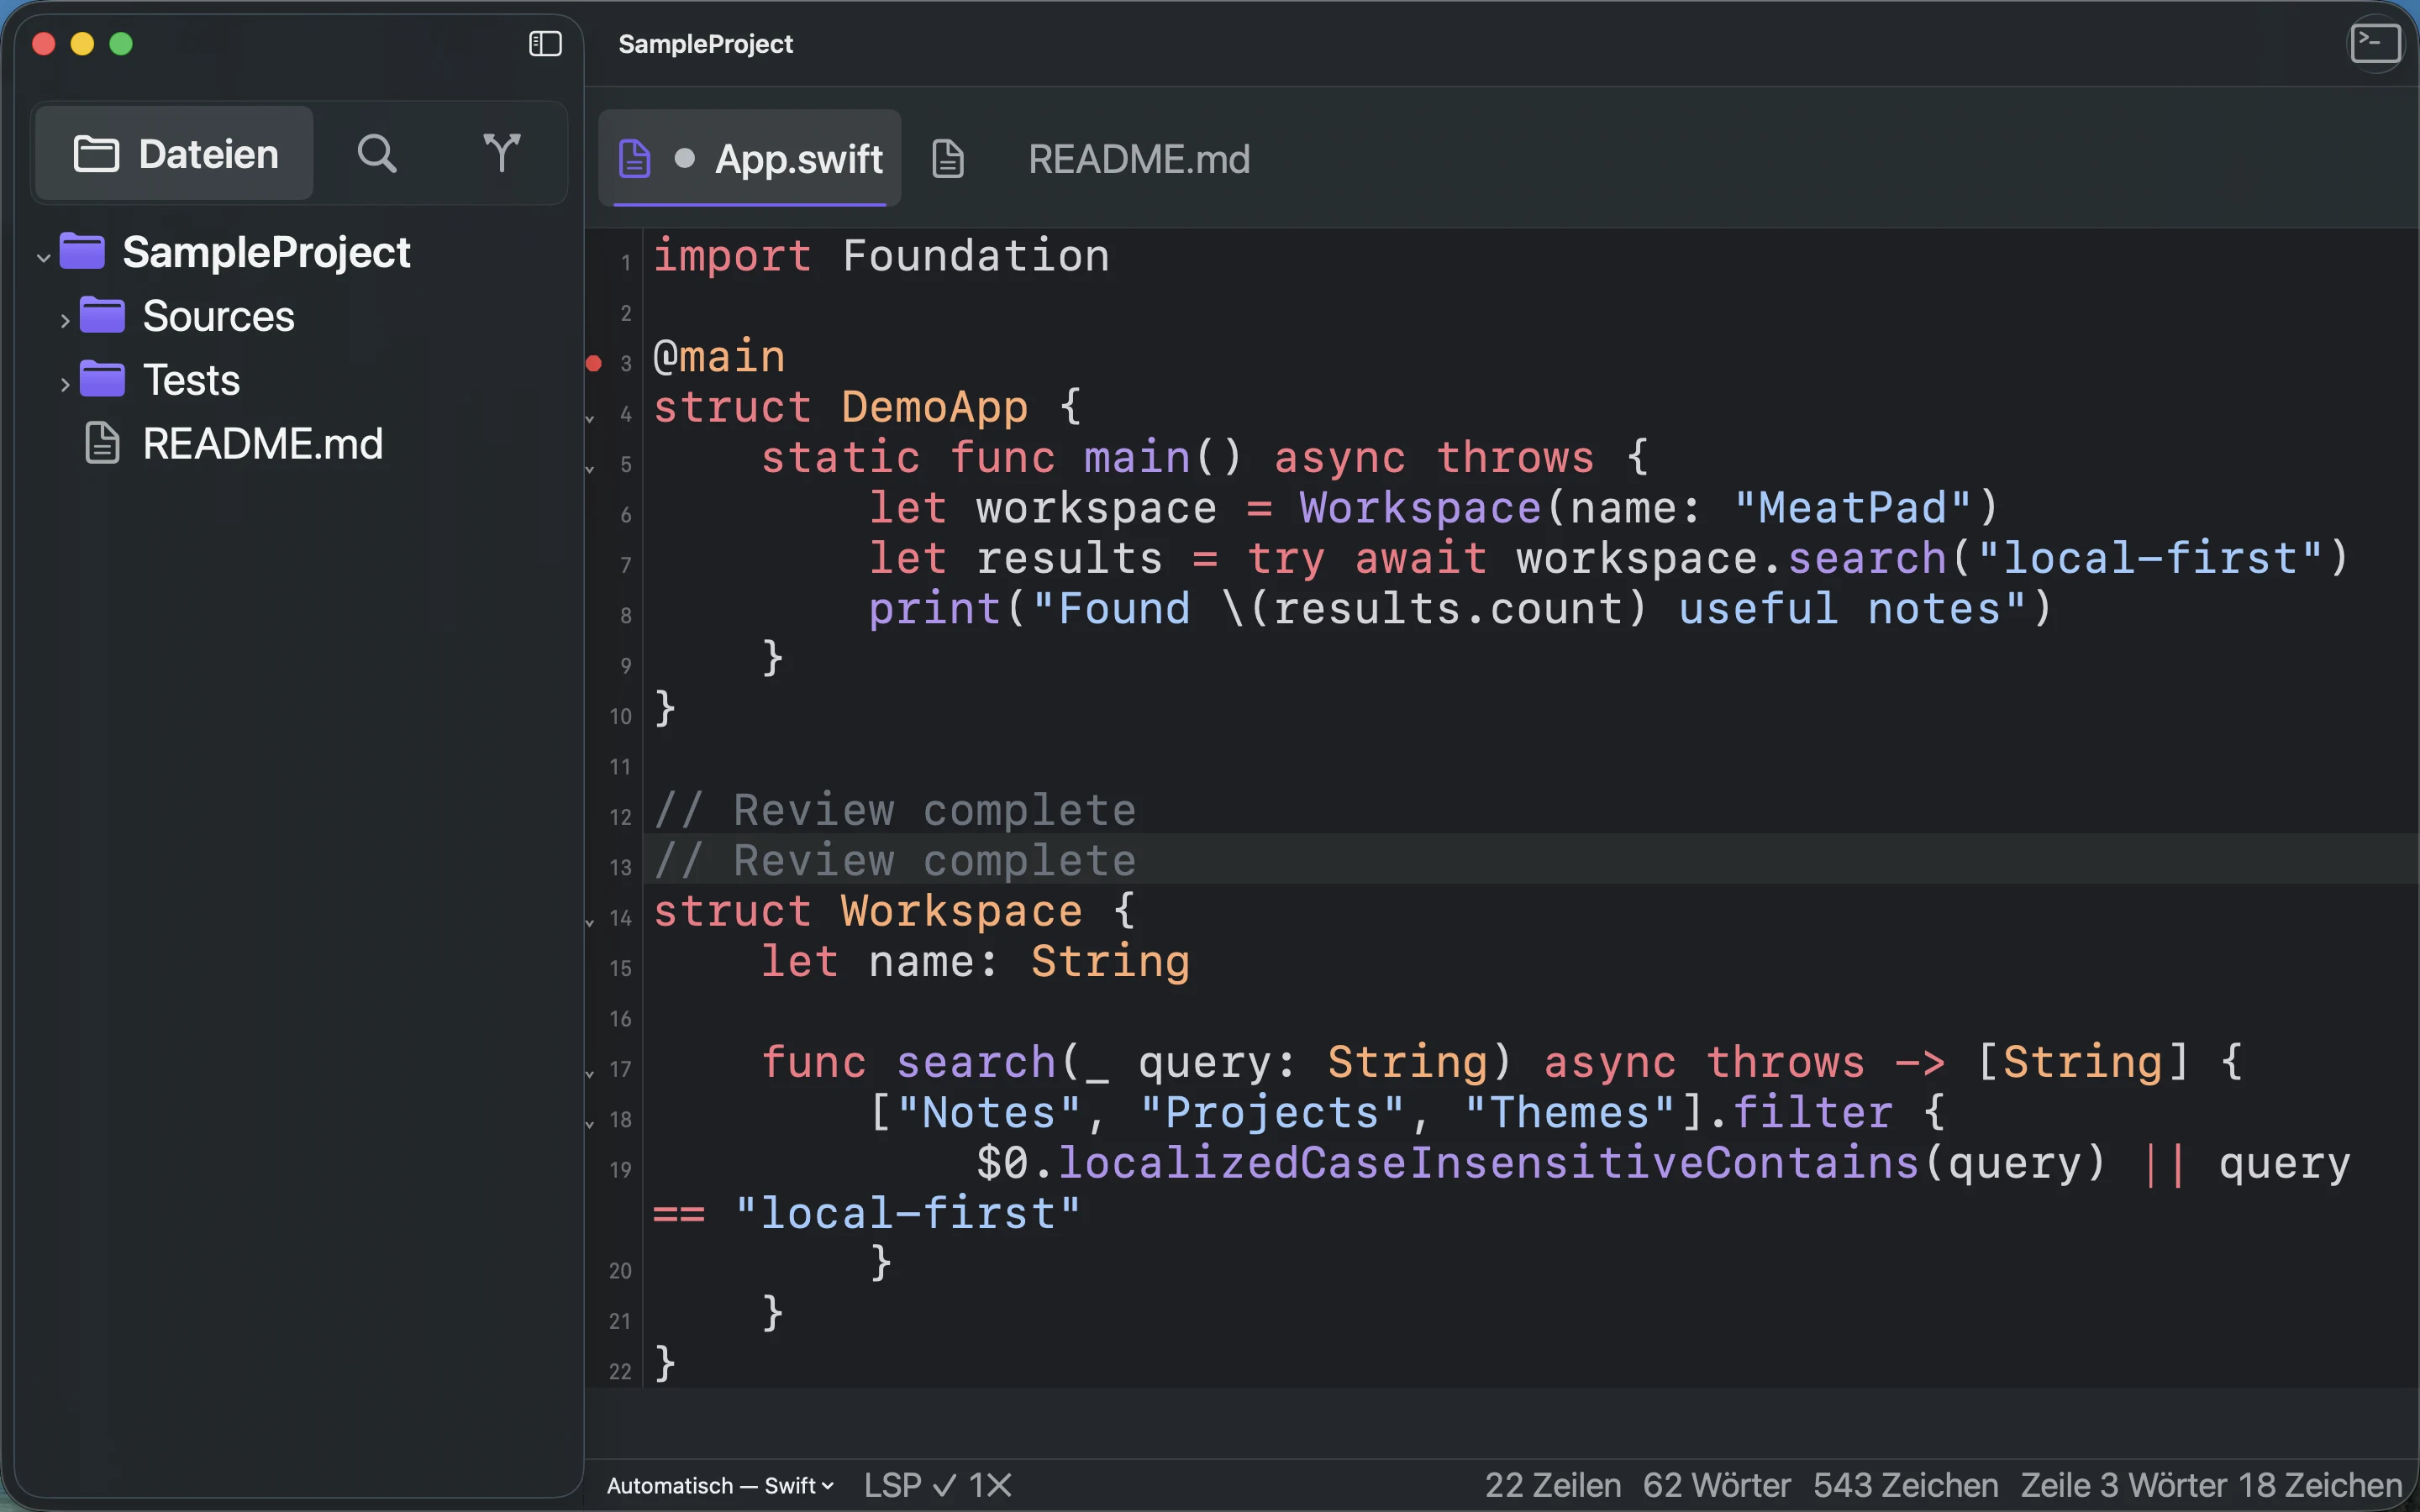Click the Sources folder icon
Screen dimensions: 2420x1512
102,315
